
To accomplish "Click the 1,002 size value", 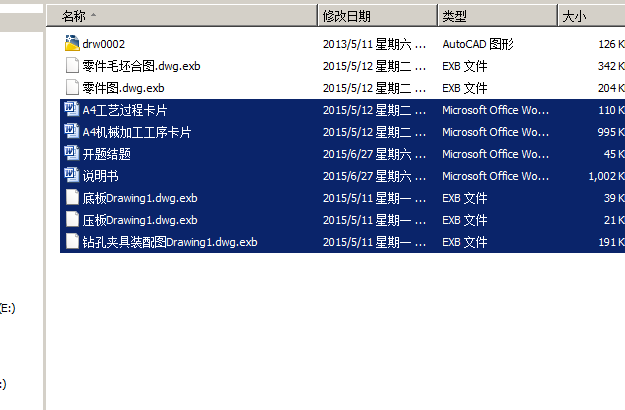I will 607,176.
